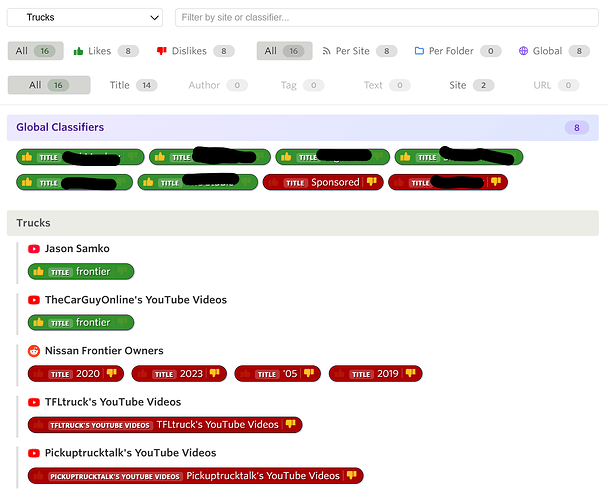Click thumbs-up icon on TheCarGuyOnline's frontier pill
The width and height of the screenshot is (609, 500).
pyautogui.click(x=38, y=323)
